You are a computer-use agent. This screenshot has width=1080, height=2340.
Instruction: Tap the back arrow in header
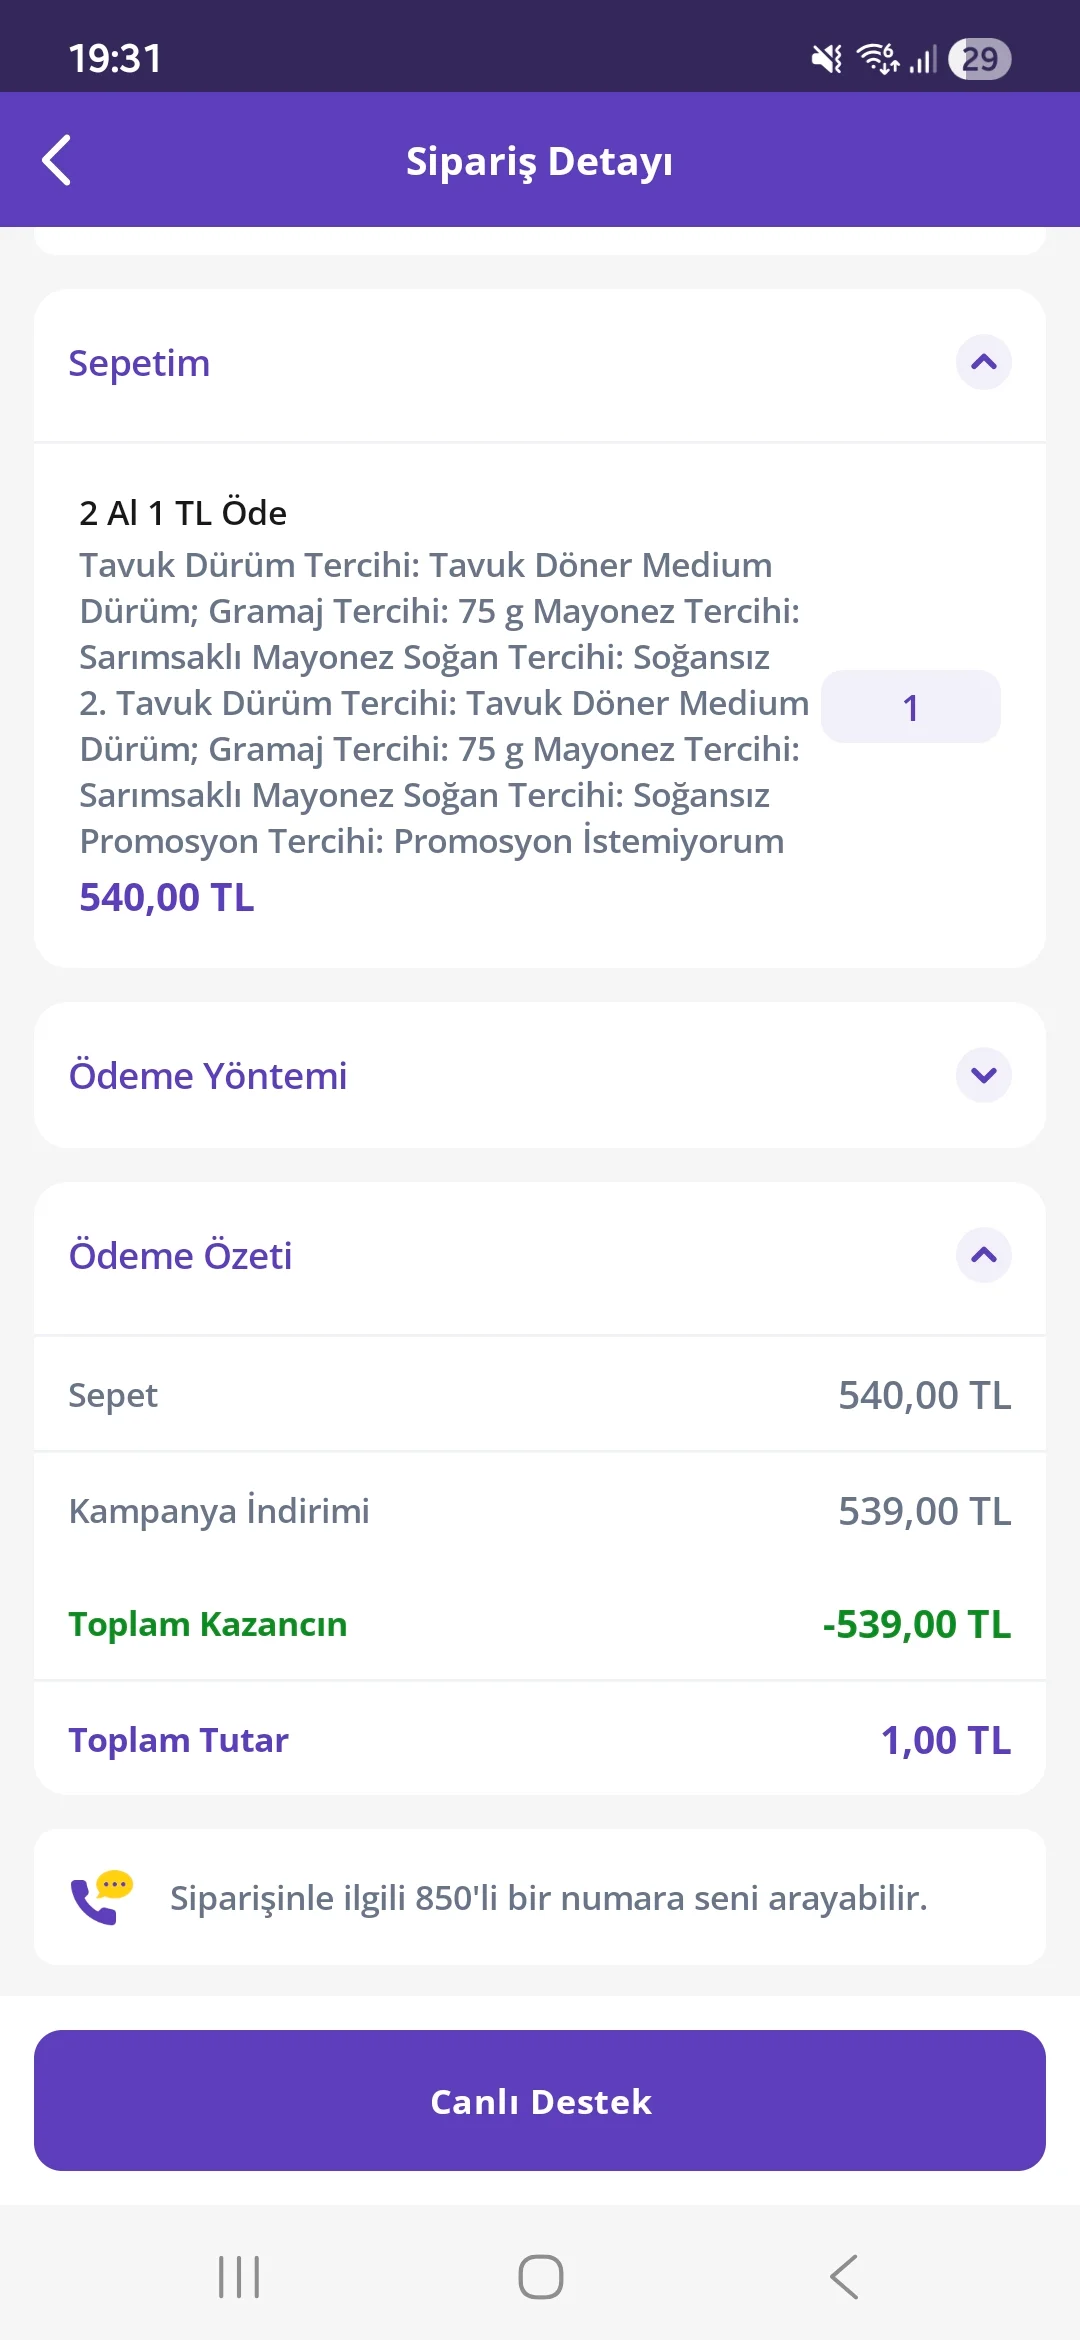click(57, 160)
